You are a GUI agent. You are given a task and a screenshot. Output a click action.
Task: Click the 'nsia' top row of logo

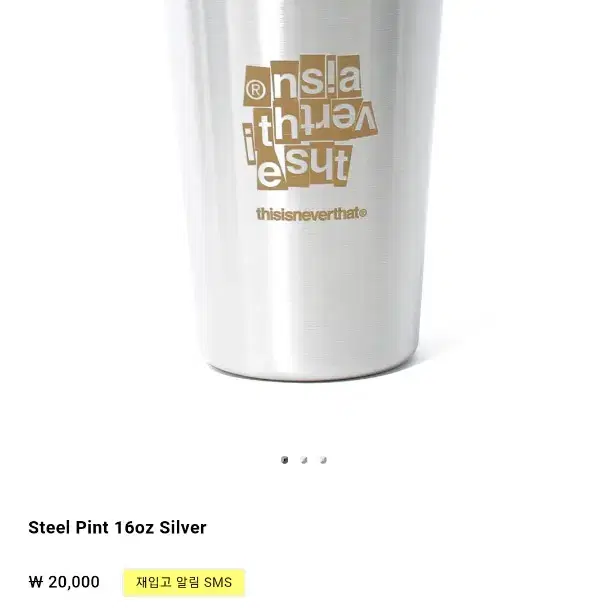click(x=316, y=79)
